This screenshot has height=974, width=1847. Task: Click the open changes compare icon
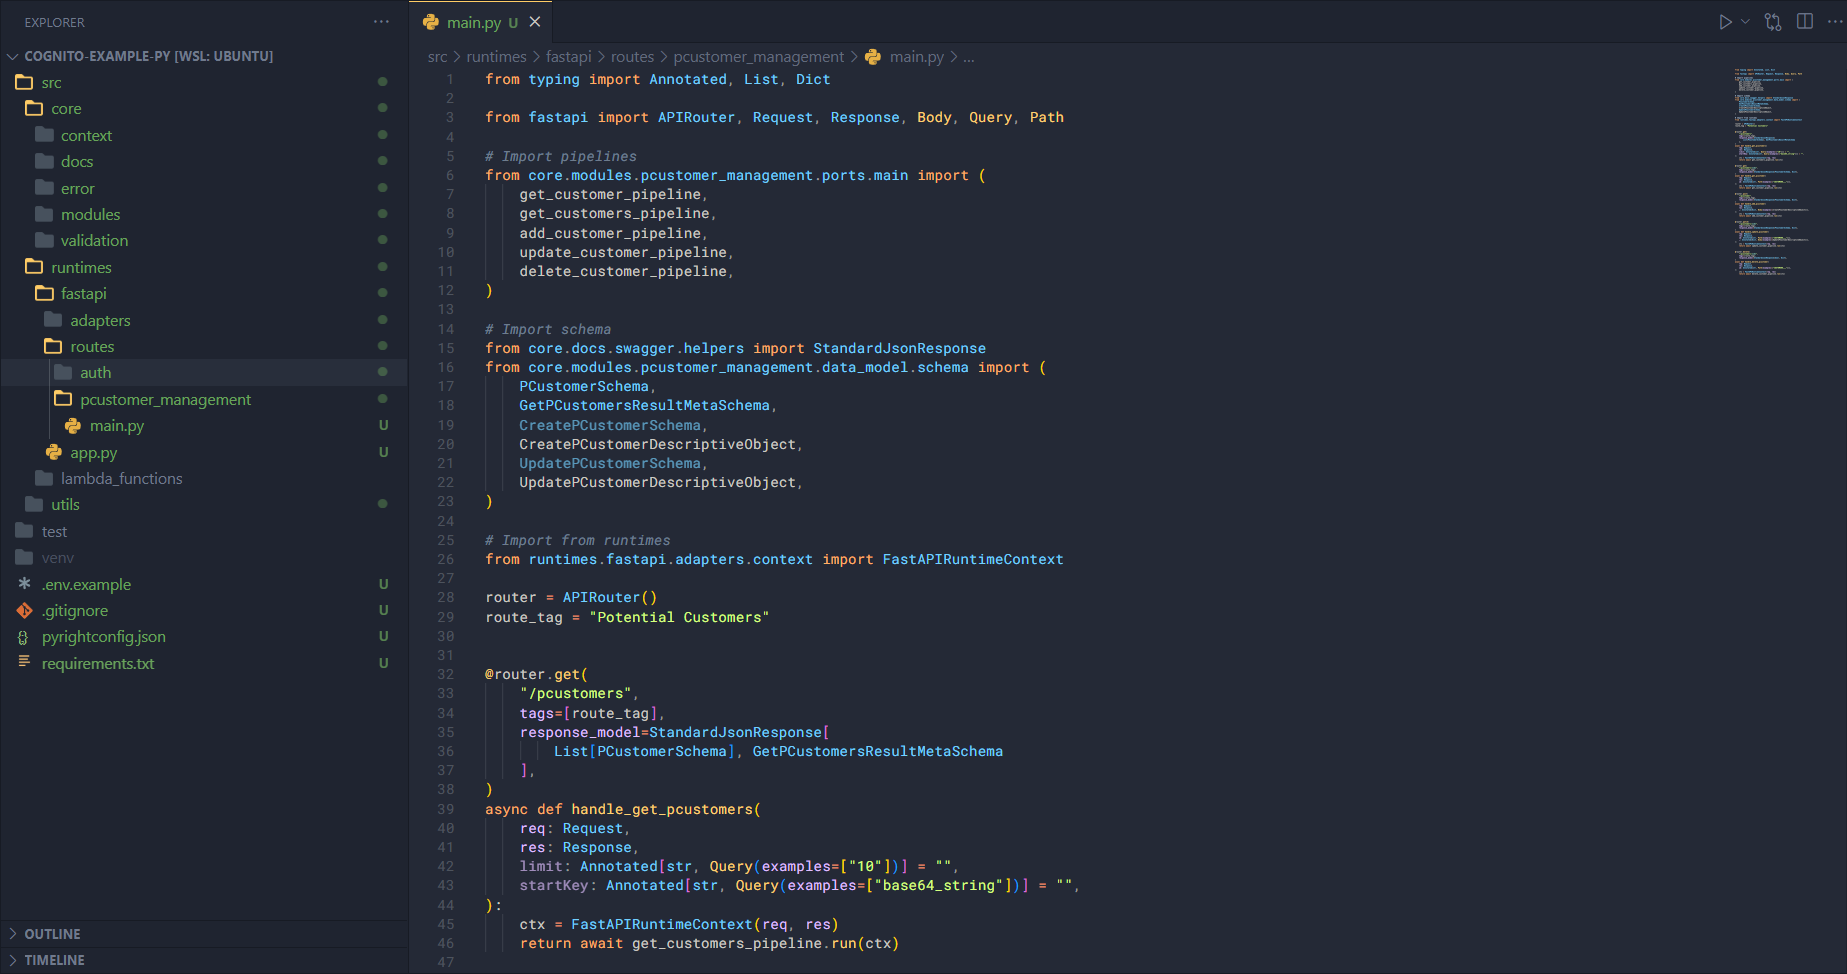click(1773, 22)
